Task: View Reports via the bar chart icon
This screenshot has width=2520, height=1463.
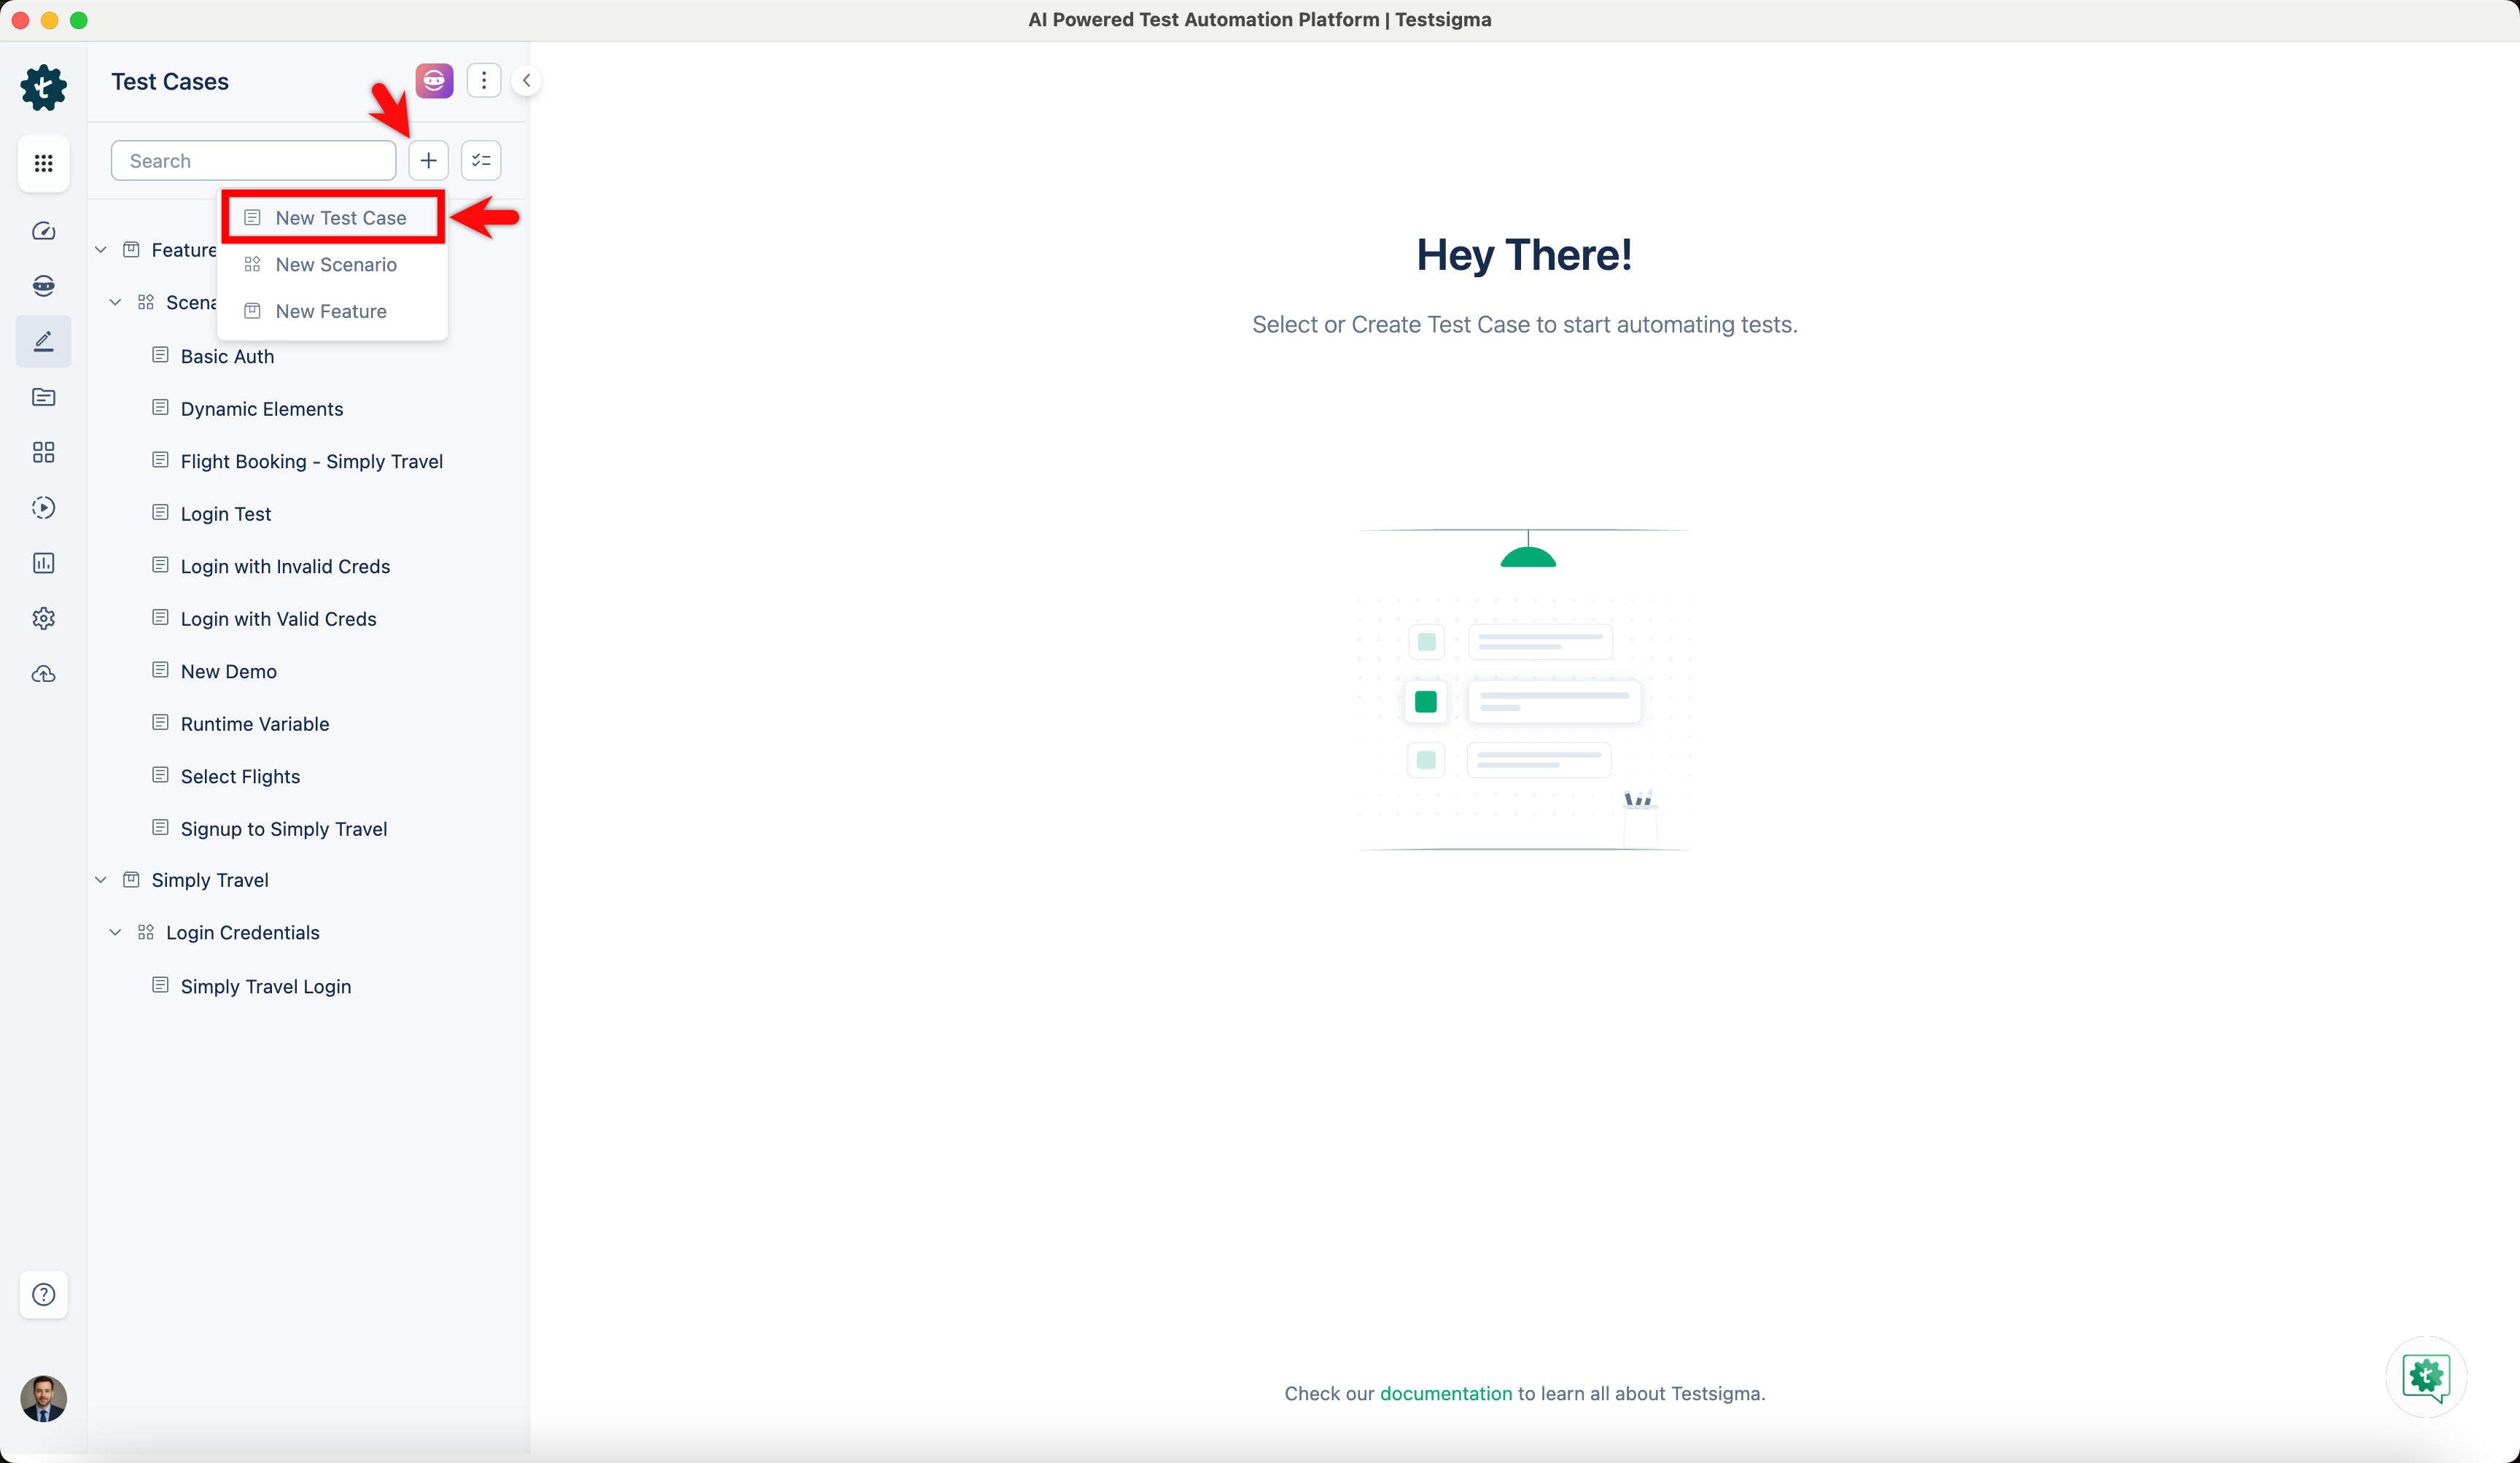Action: coord(43,562)
